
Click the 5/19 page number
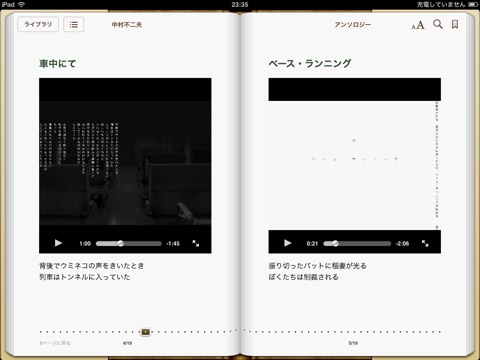353,343
